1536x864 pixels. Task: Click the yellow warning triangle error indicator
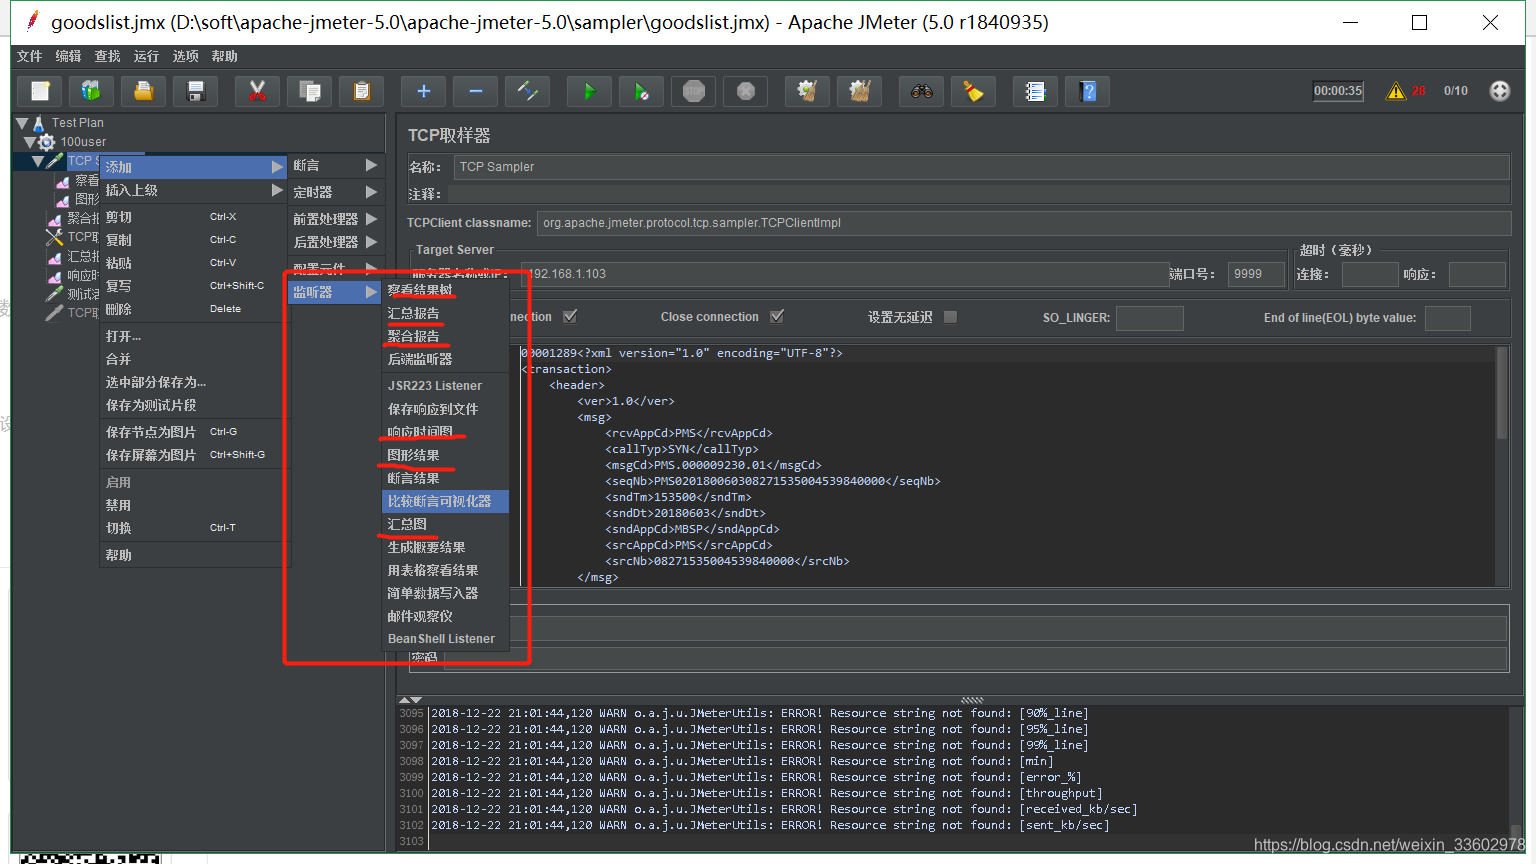pyautogui.click(x=1396, y=91)
